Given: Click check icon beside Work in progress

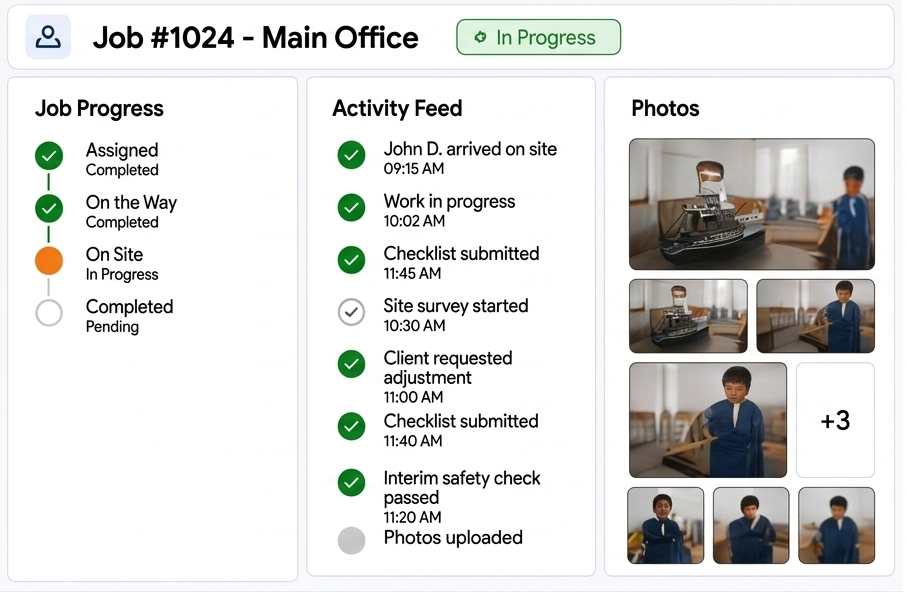Looking at the screenshot, I should (x=351, y=207).
